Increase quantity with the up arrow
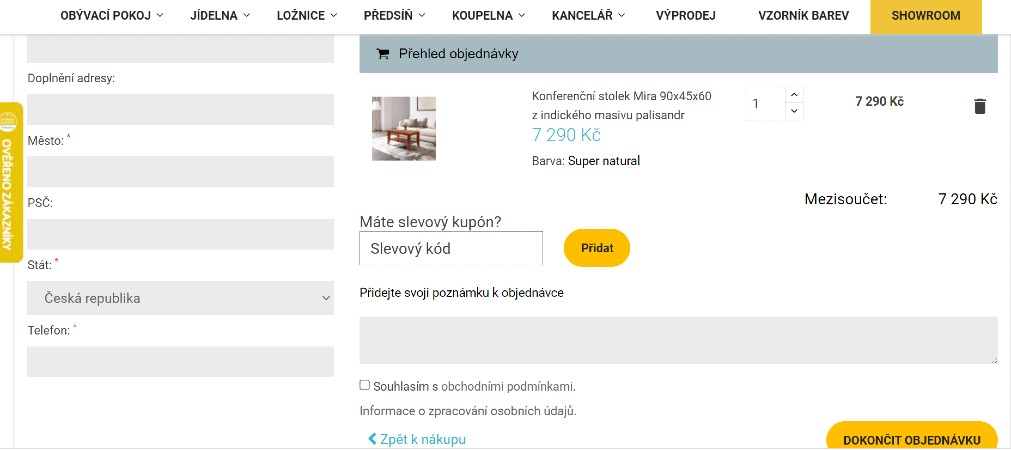1011x450 pixels. tap(794, 95)
